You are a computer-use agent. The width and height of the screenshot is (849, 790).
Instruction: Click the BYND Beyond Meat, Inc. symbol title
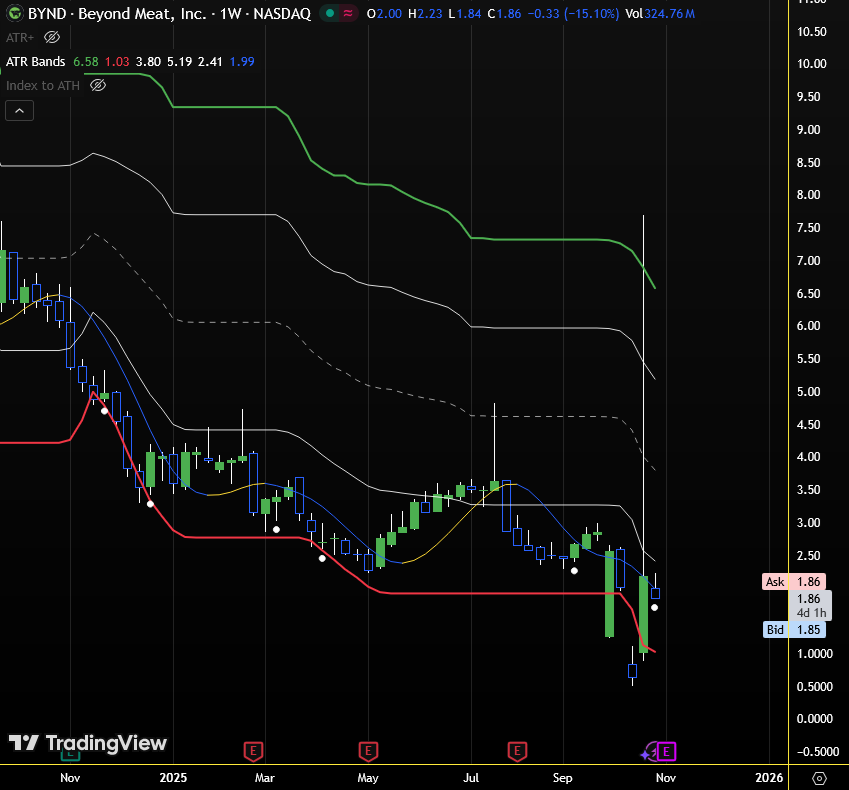point(169,14)
